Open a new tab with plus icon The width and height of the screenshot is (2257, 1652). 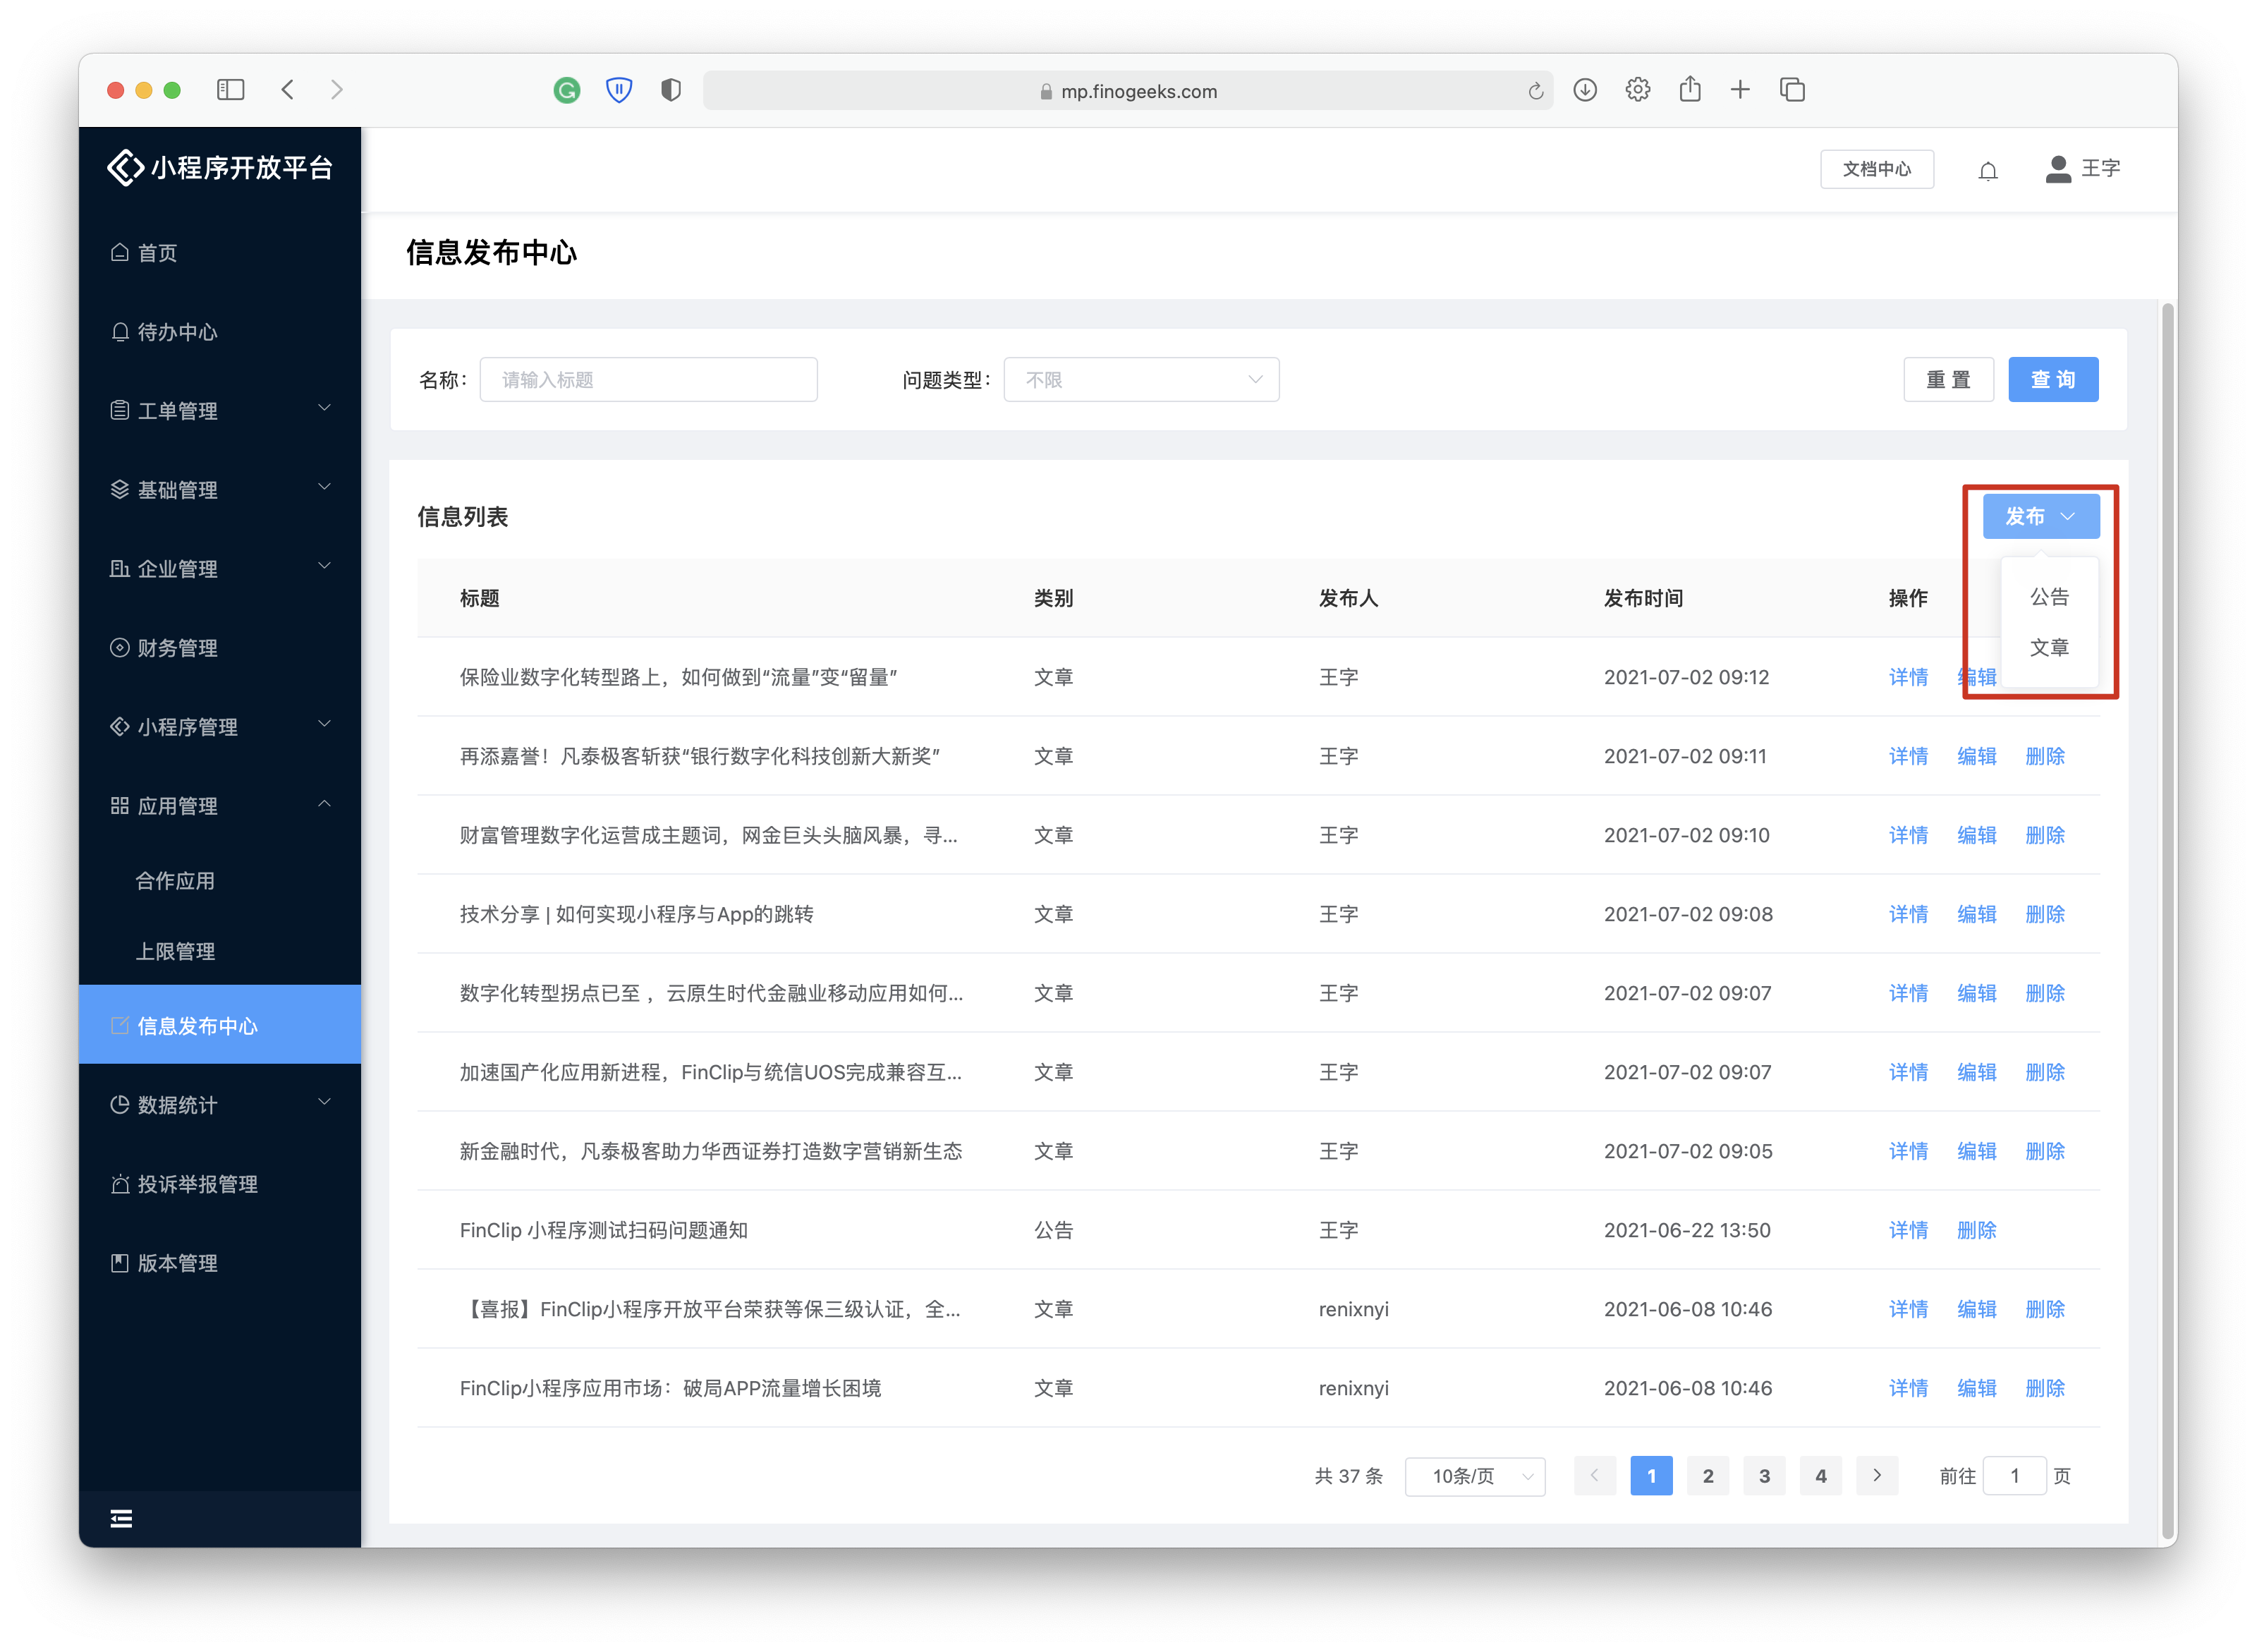[1740, 90]
